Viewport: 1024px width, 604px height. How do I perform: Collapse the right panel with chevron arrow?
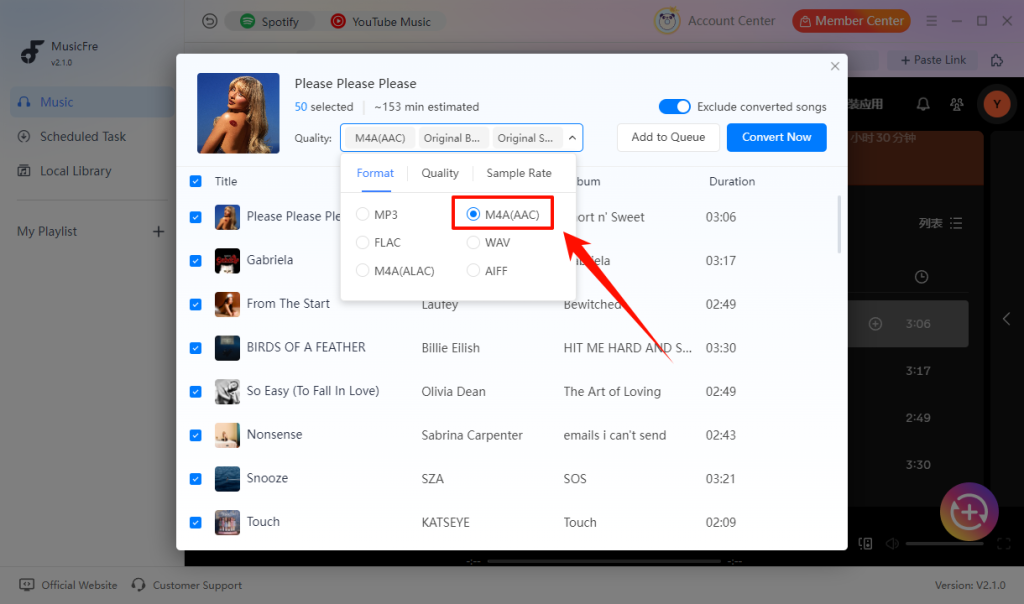[1006, 319]
